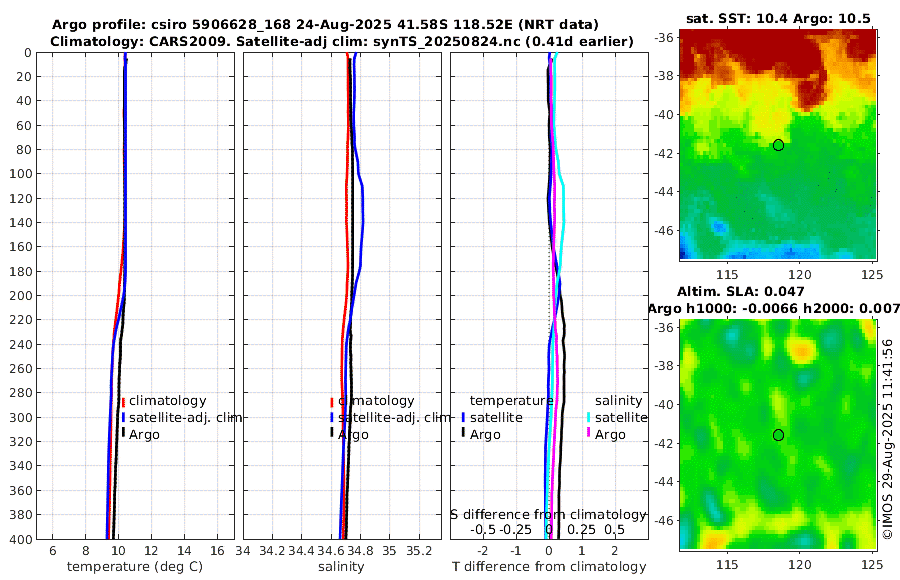
Task: Click the Argo float circle on SST map
Action: tap(778, 145)
